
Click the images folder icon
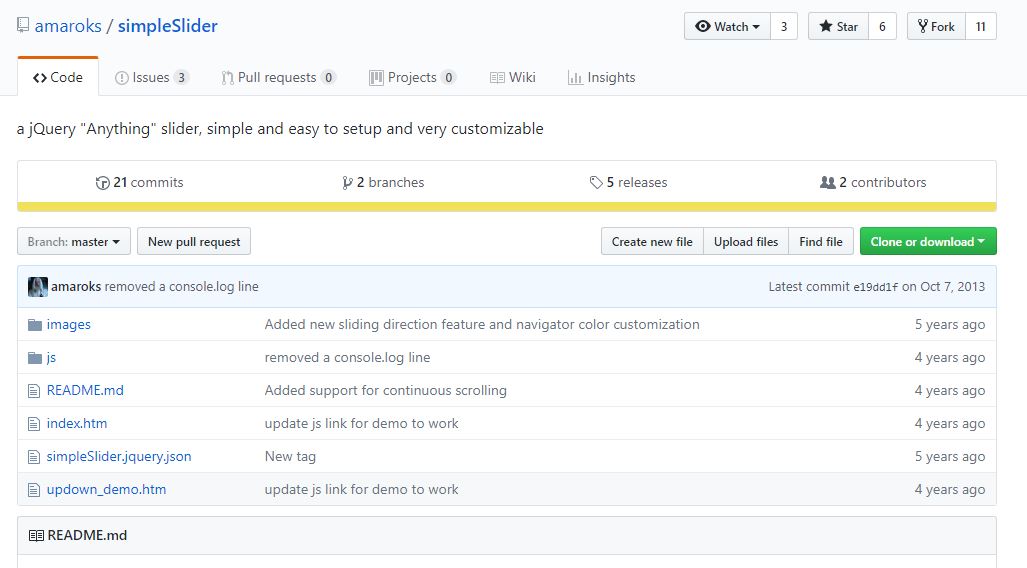tap(35, 325)
